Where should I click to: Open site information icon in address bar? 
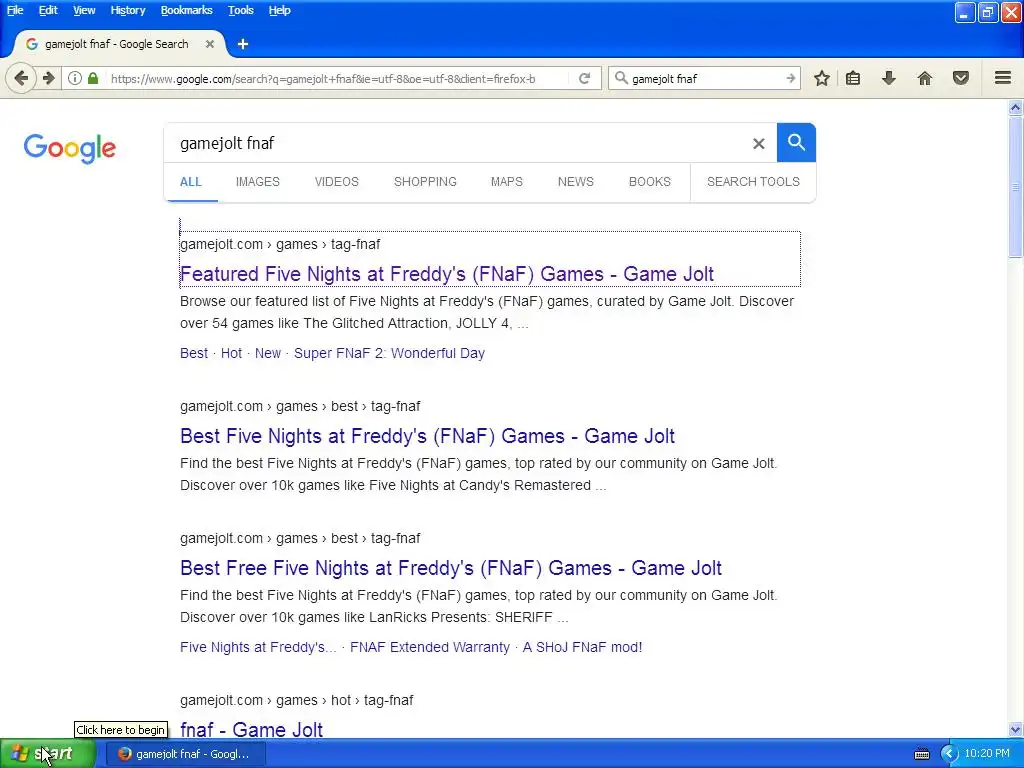point(74,78)
